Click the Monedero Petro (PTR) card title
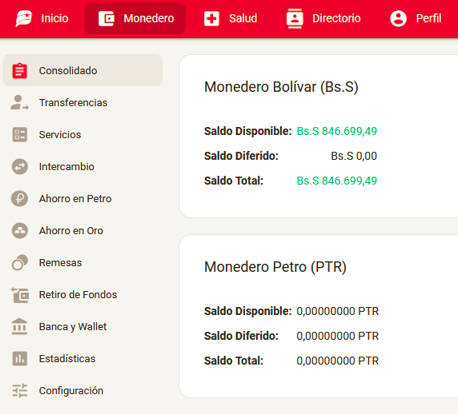Image resolution: width=458 pixels, height=414 pixels. pos(275,267)
